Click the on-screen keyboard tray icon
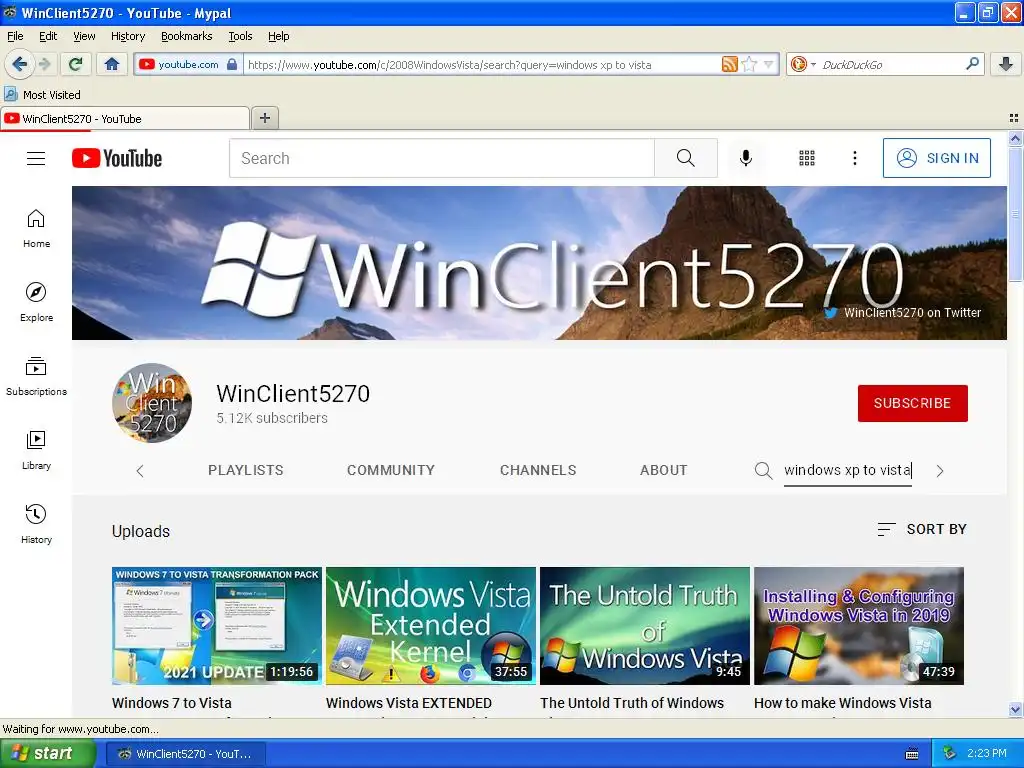 912,754
